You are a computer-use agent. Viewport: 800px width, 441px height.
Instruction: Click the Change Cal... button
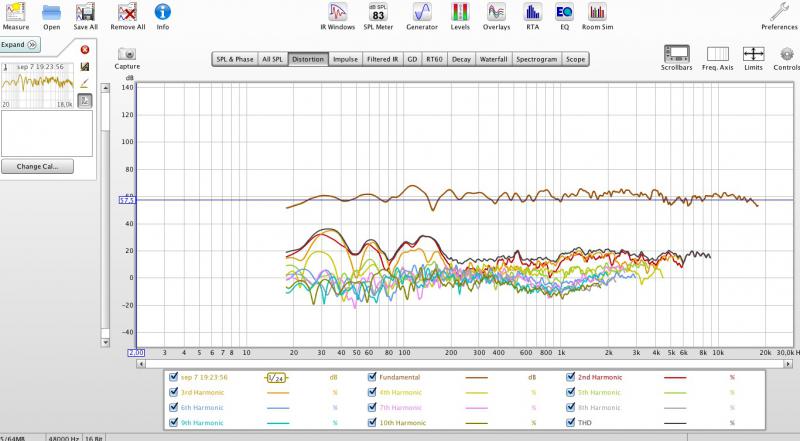pos(37,166)
